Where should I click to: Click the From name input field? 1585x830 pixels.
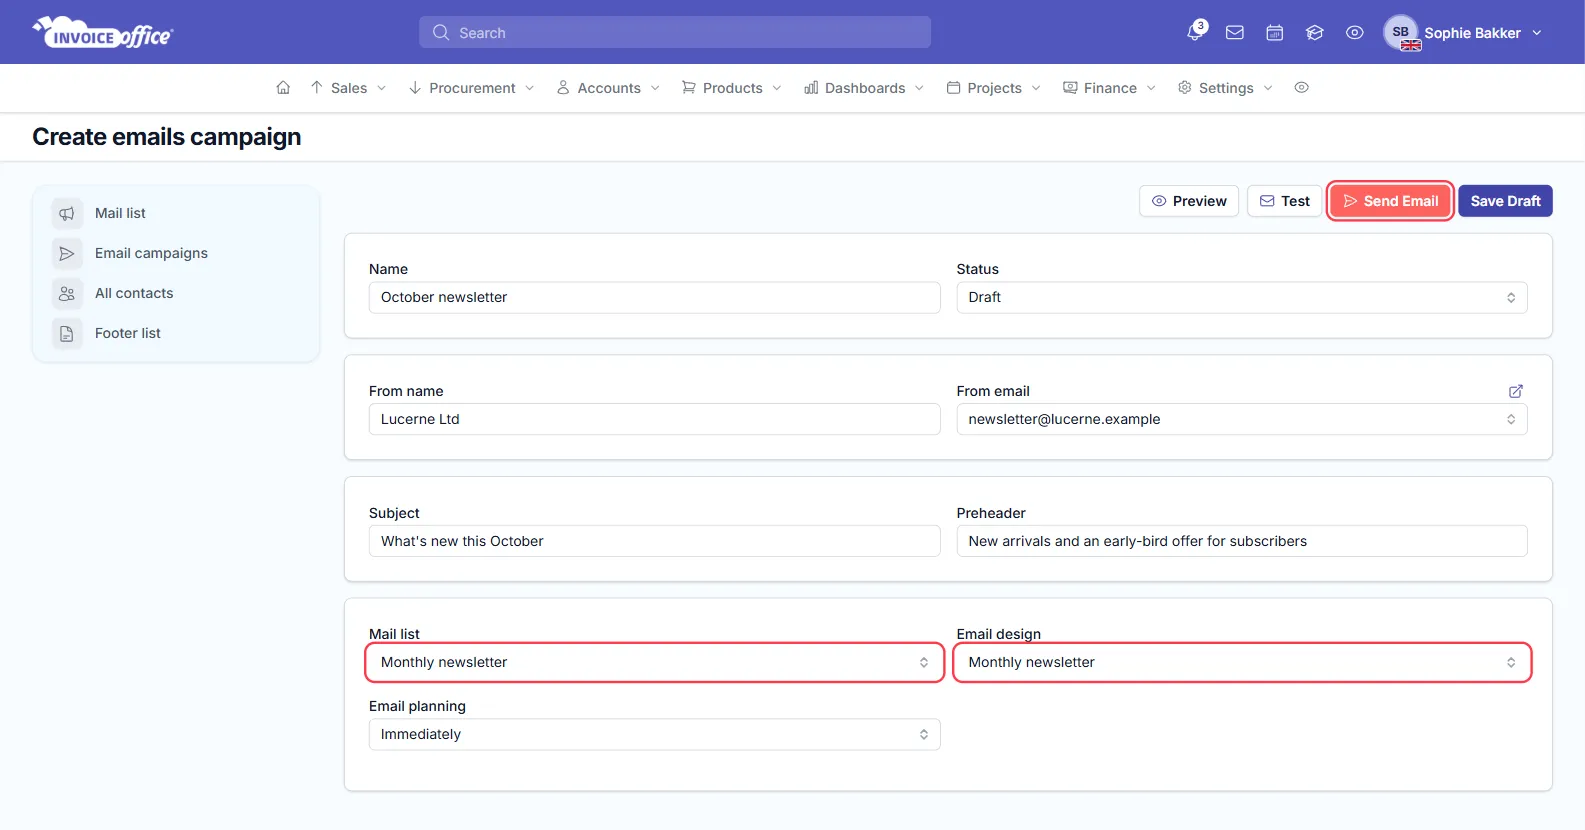pyautogui.click(x=655, y=419)
